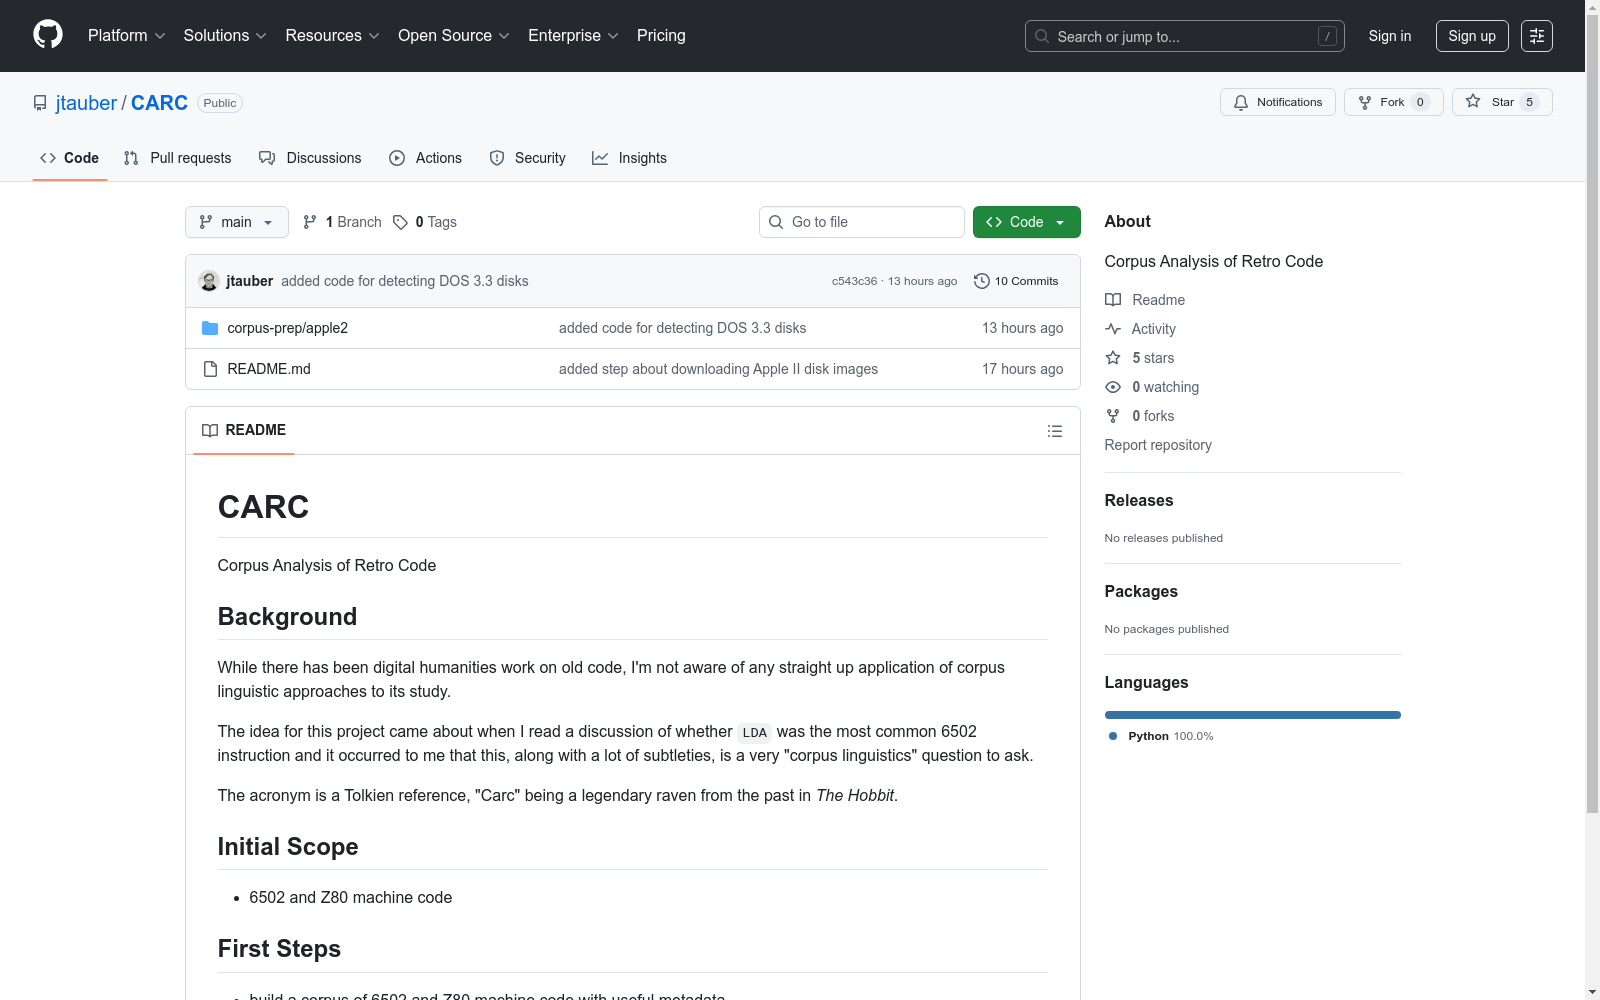Click the bell icon in Notifications
The height and width of the screenshot is (1000, 1600).
tap(1241, 102)
